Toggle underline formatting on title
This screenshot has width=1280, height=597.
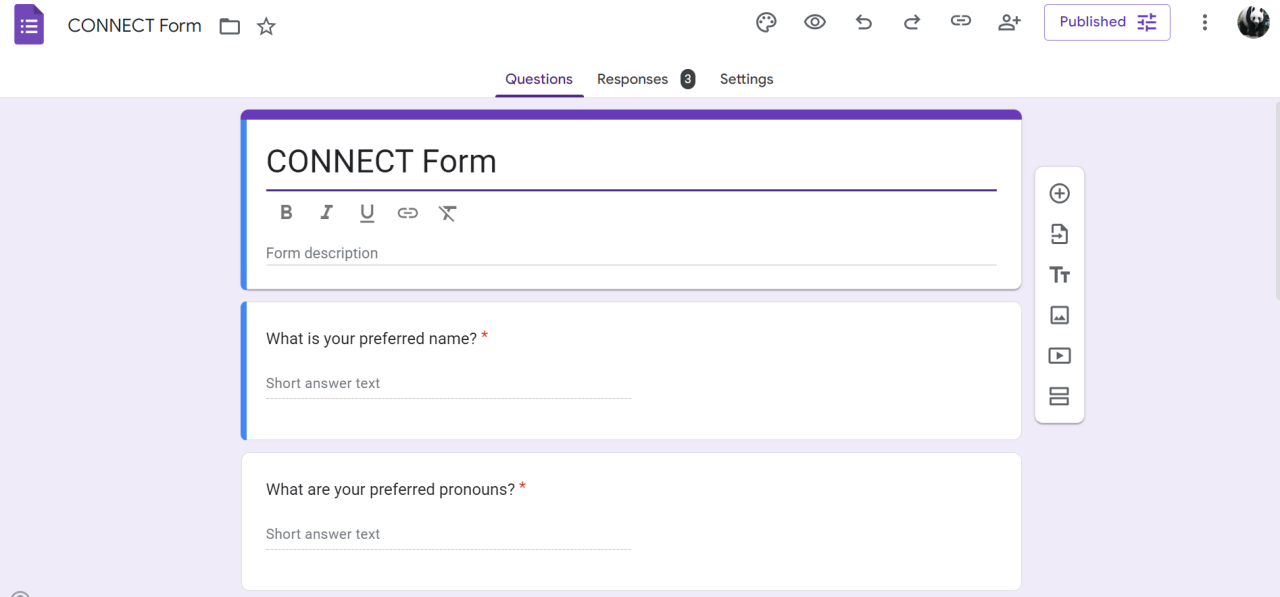pyautogui.click(x=367, y=212)
